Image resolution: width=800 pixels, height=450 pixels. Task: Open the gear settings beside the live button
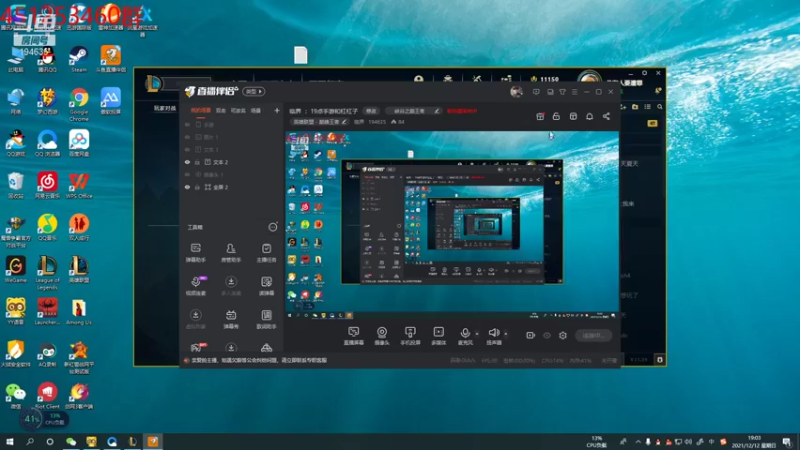563,335
